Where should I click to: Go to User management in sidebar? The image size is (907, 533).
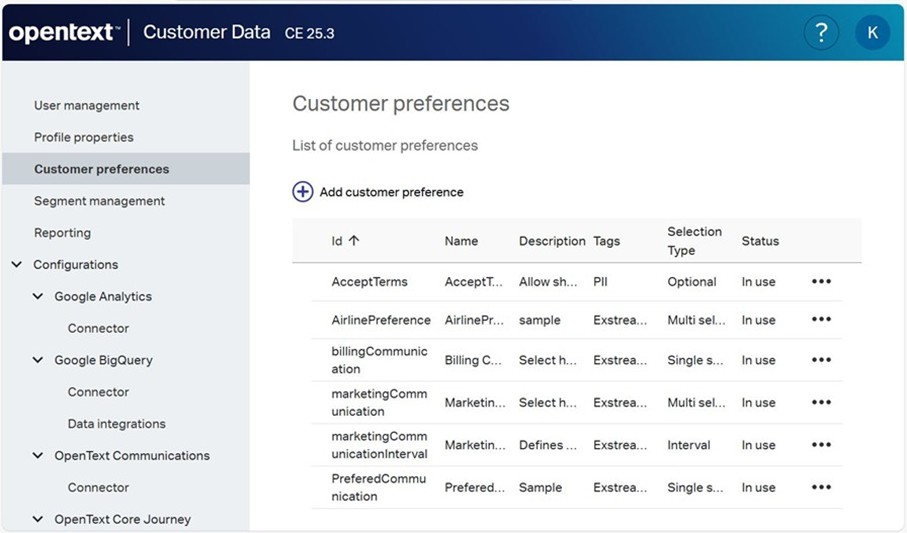coord(87,106)
